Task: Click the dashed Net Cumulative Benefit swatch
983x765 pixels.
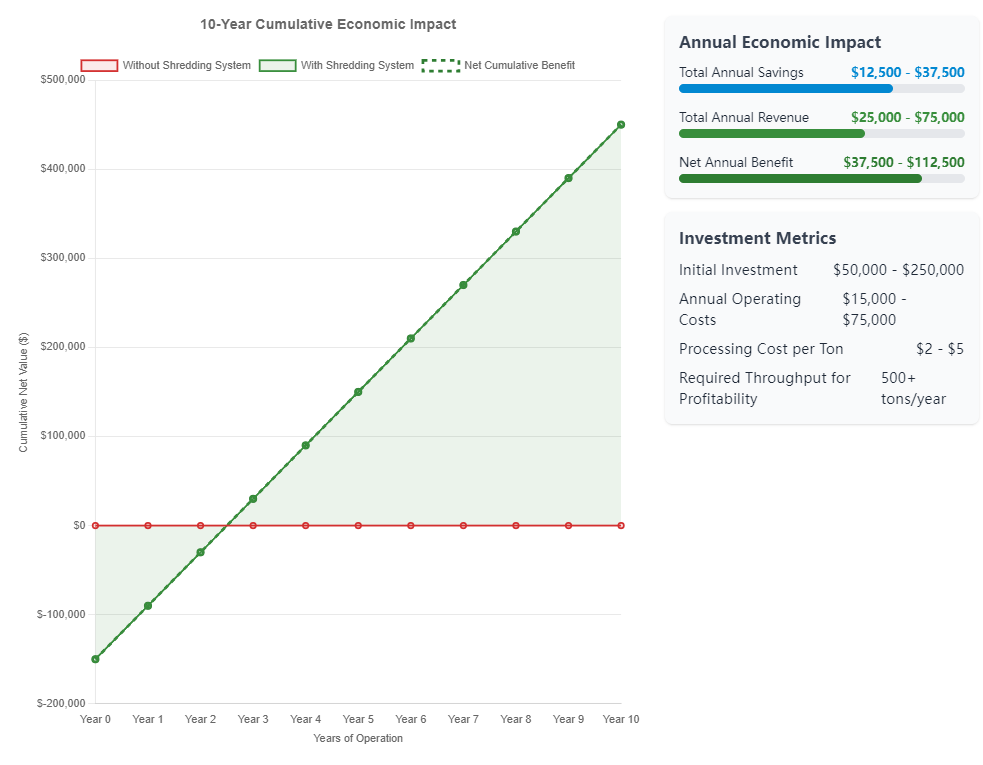Action: 440,66
